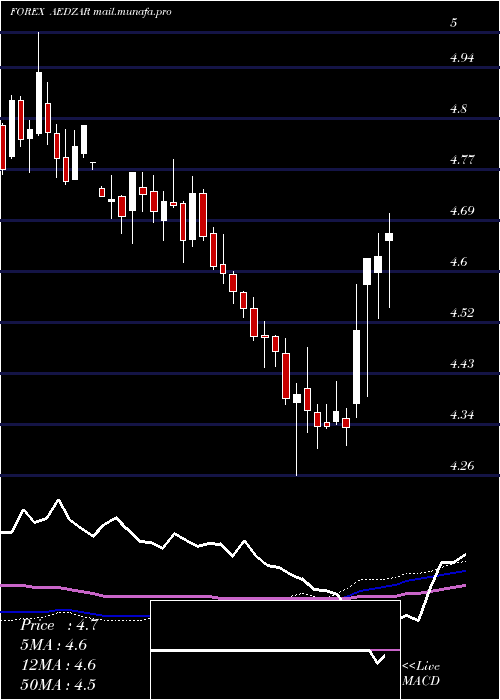500x700 pixels.
Task: Select the 4.77 price axis label
Action: (461, 160)
